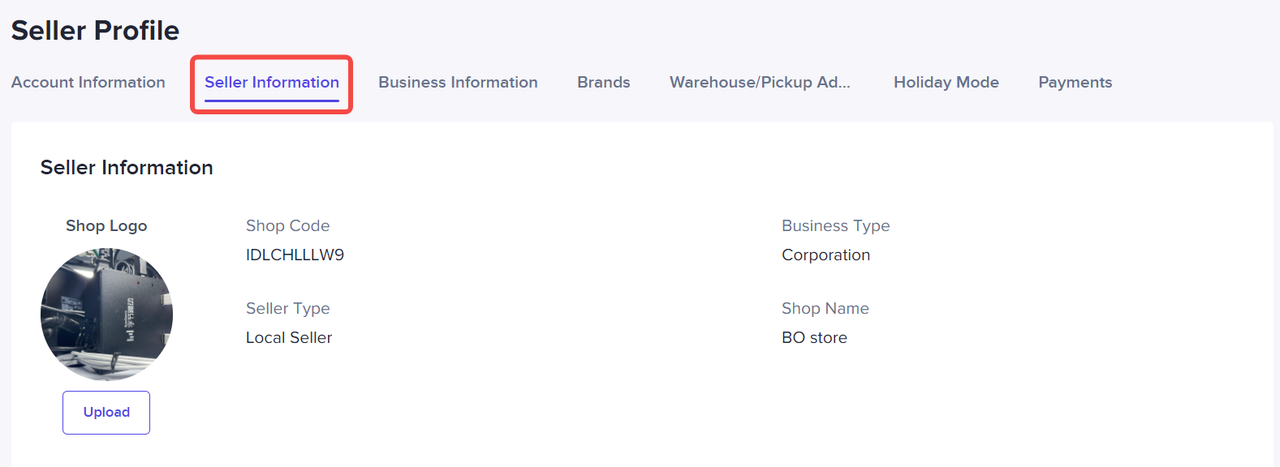The image size is (1280, 467).
Task: Click the Seller Type label
Action: [x=288, y=308]
